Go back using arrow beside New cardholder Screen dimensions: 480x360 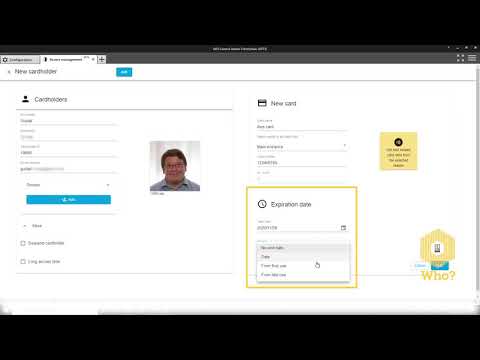coord(9,72)
